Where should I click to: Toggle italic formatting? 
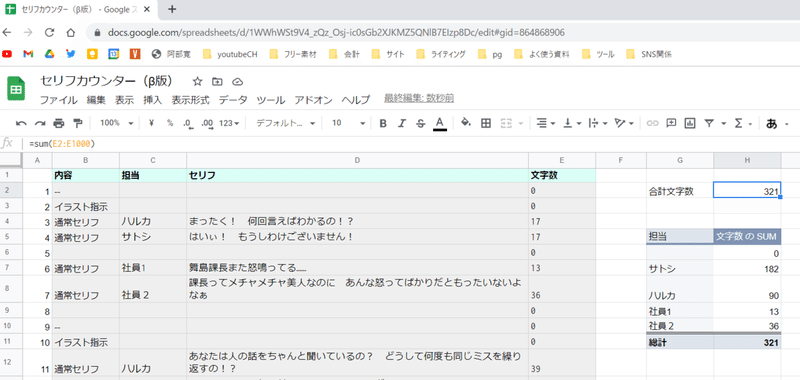[x=402, y=123]
